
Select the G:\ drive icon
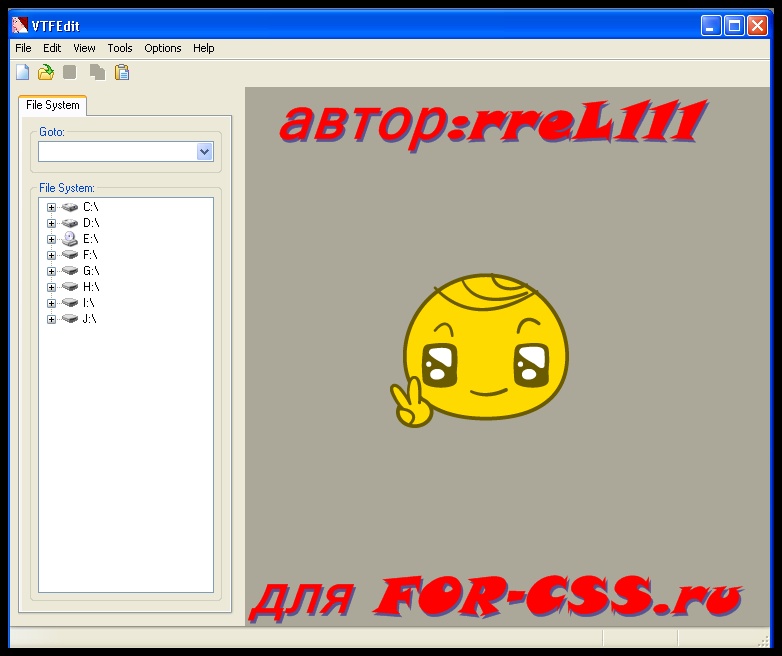click(70, 271)
